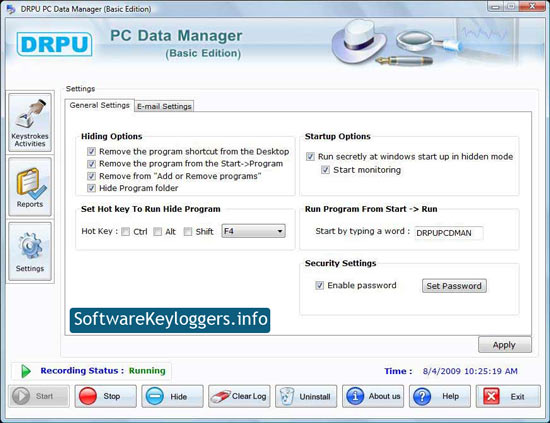Enable the Ctrl hot key checkbox

pyautogui.click(x=125, y=231)
